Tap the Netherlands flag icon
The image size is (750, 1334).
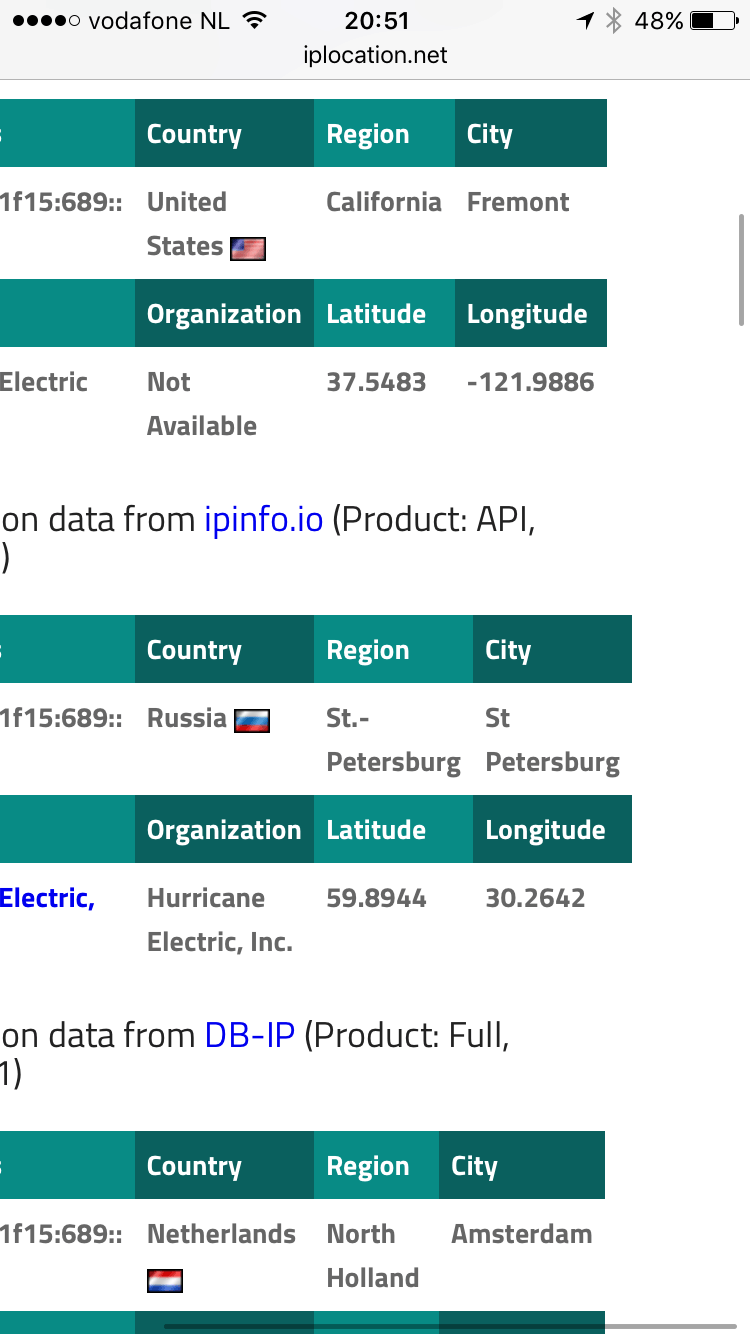[x=165, y=1280]
